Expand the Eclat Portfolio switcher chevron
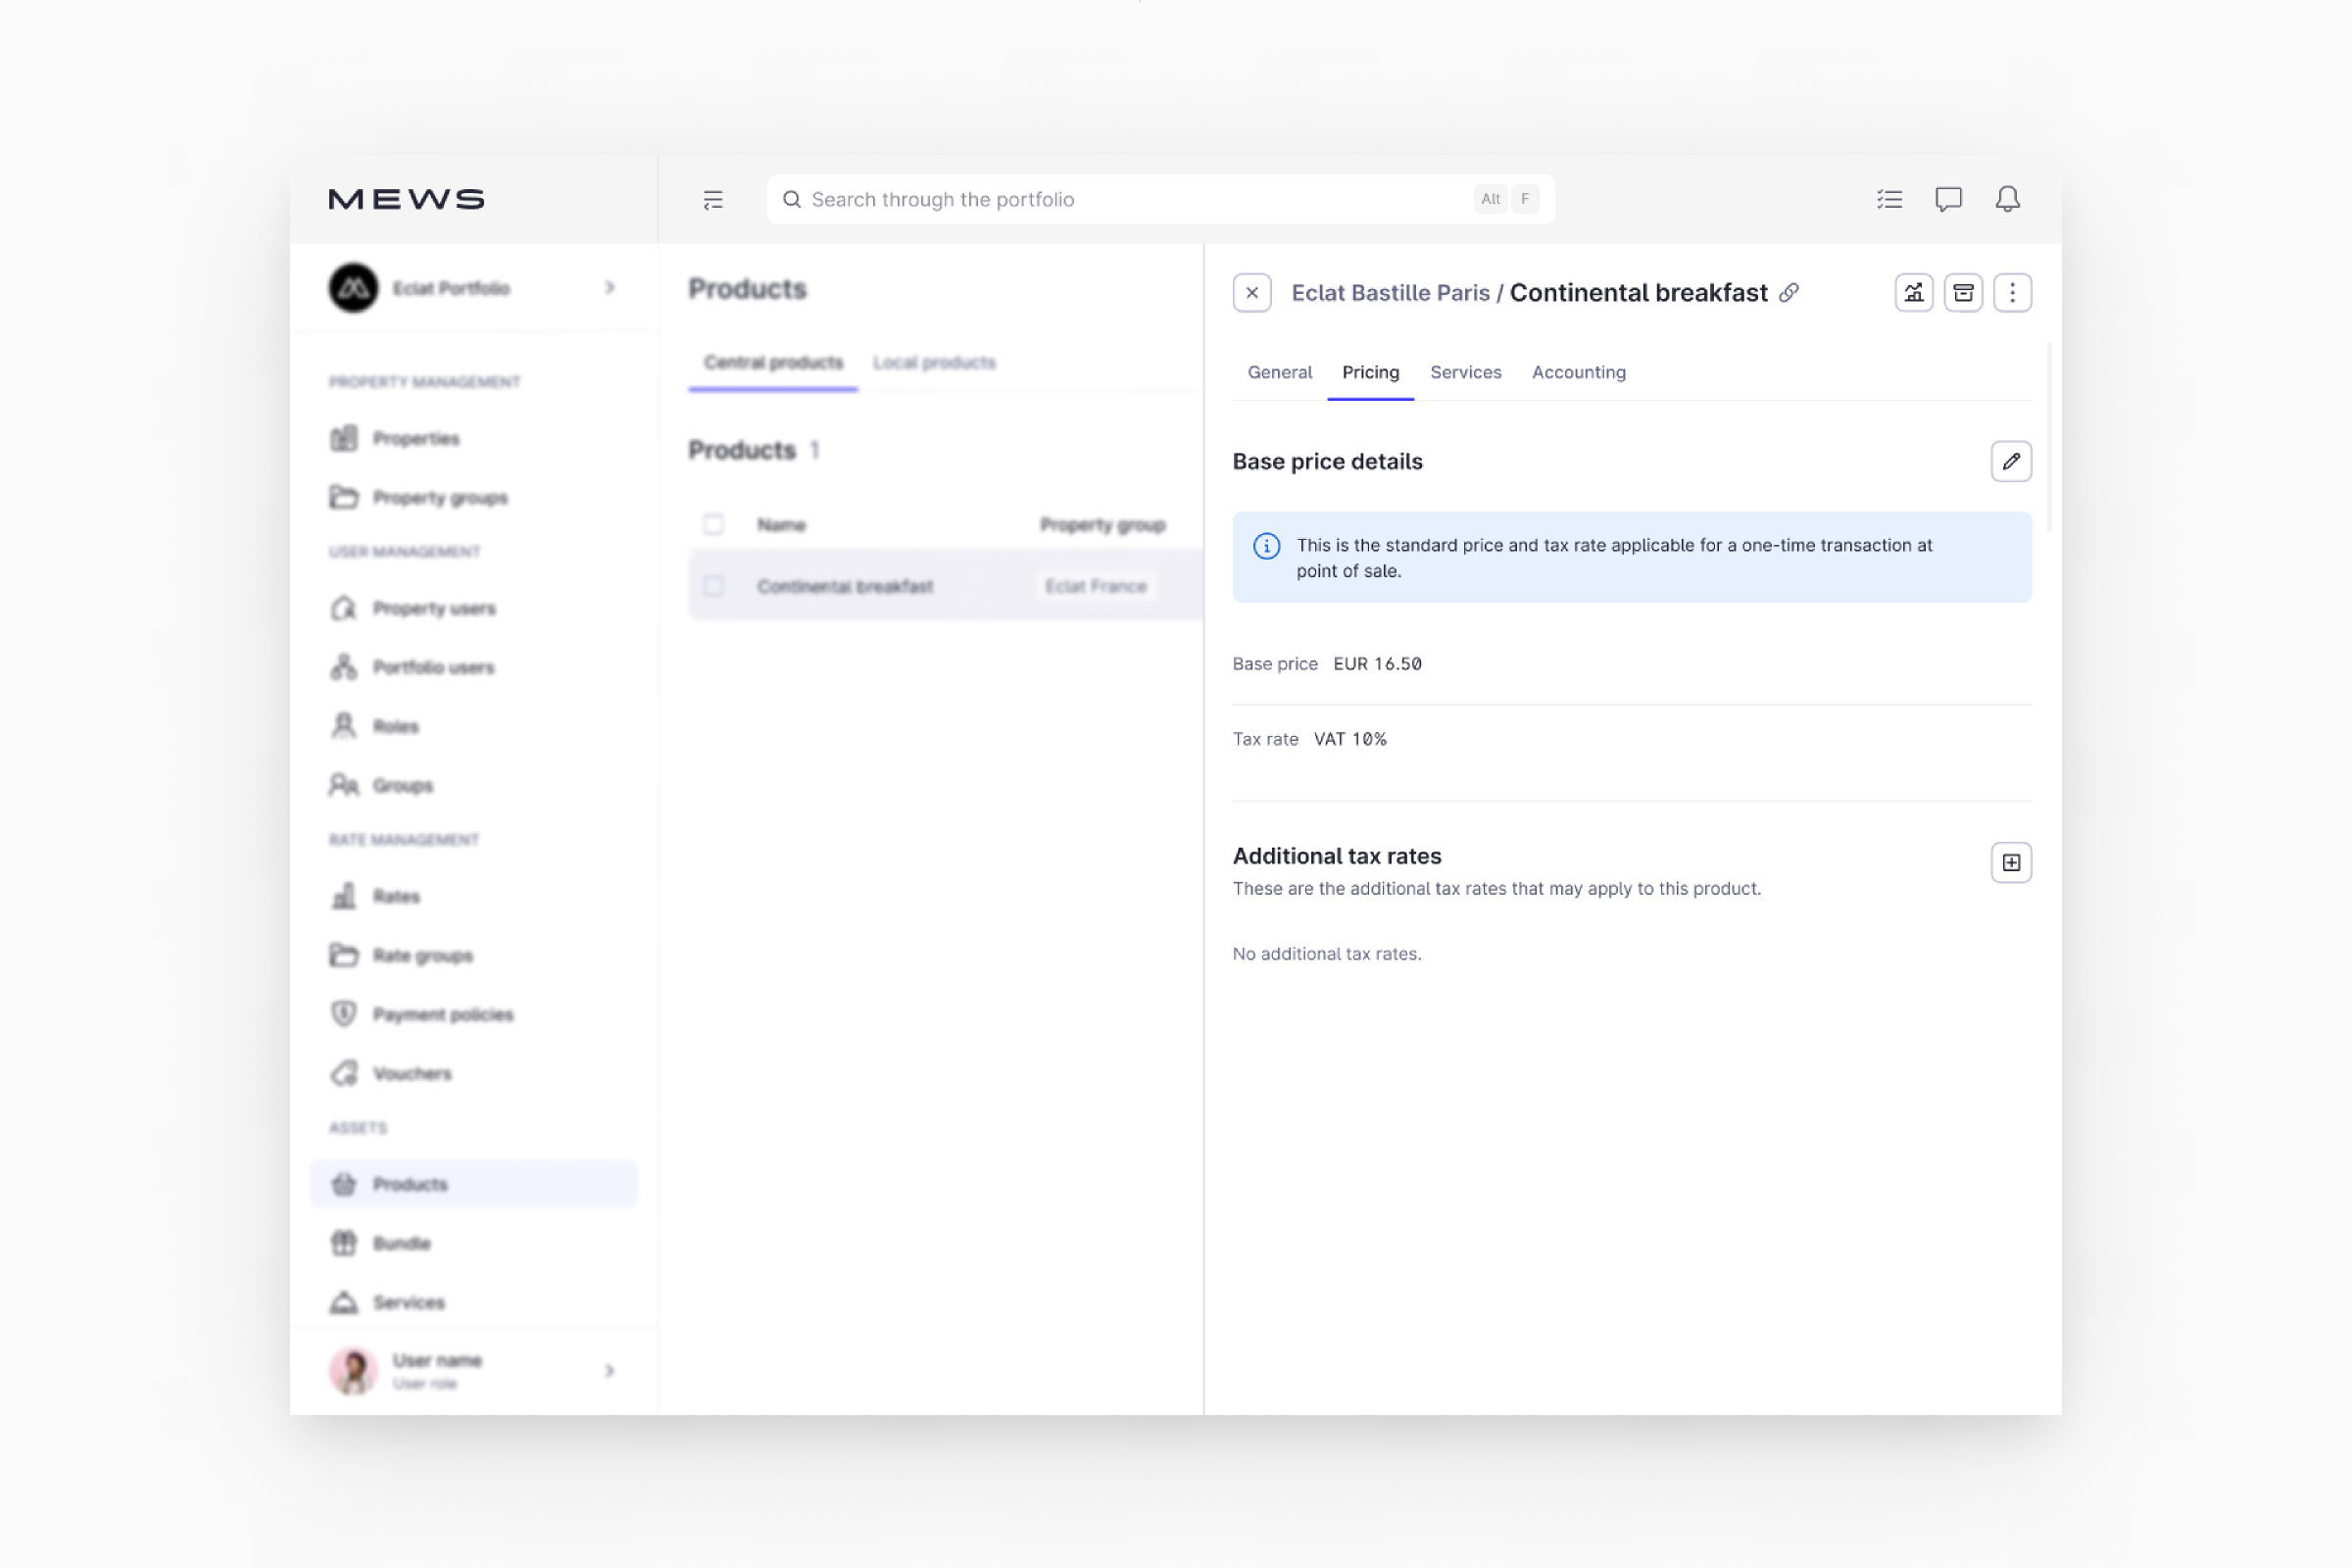The height and width of the screenshot is (1568, 2352). click(610, 288)
